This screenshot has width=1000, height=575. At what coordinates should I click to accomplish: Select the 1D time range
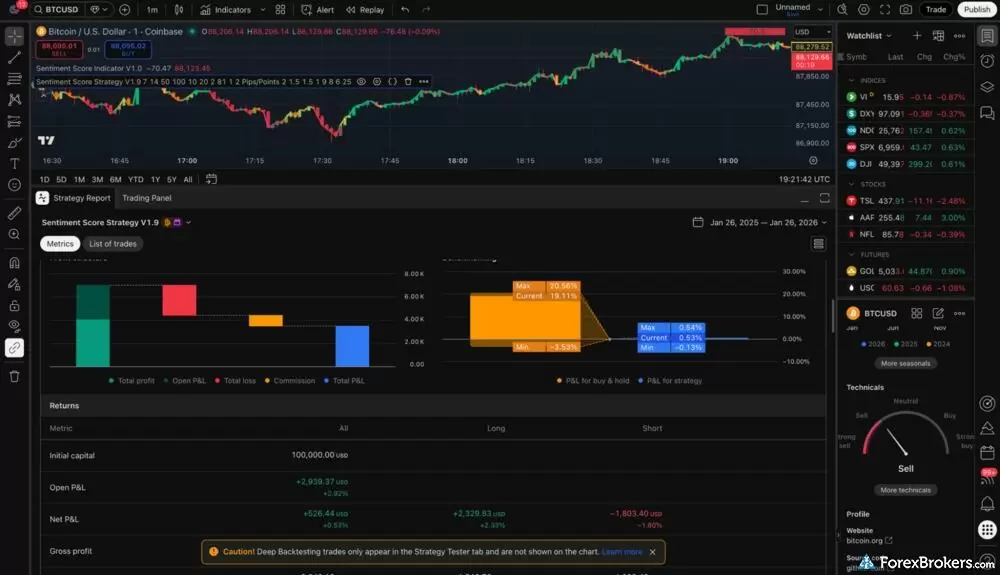45,180
